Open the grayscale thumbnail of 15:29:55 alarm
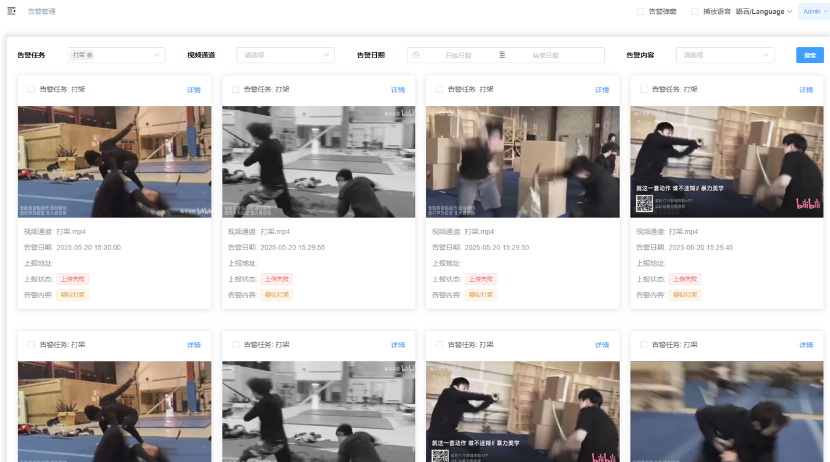Screen dimensions: 830x462 tap(319, 161)
